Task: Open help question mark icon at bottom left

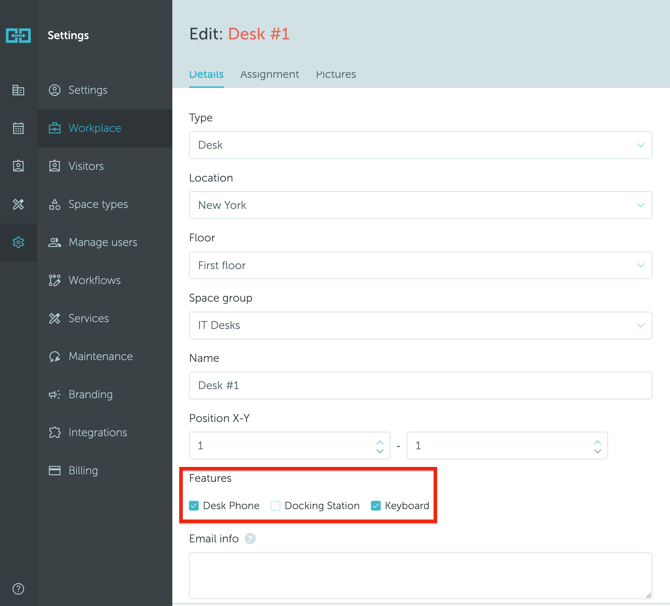Action: click(x=18, y=589)
